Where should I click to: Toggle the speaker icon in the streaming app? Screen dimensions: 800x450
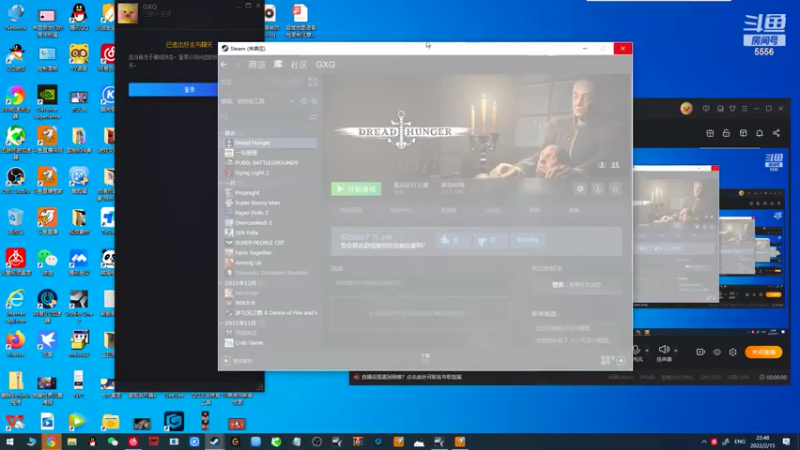[664, 349]
